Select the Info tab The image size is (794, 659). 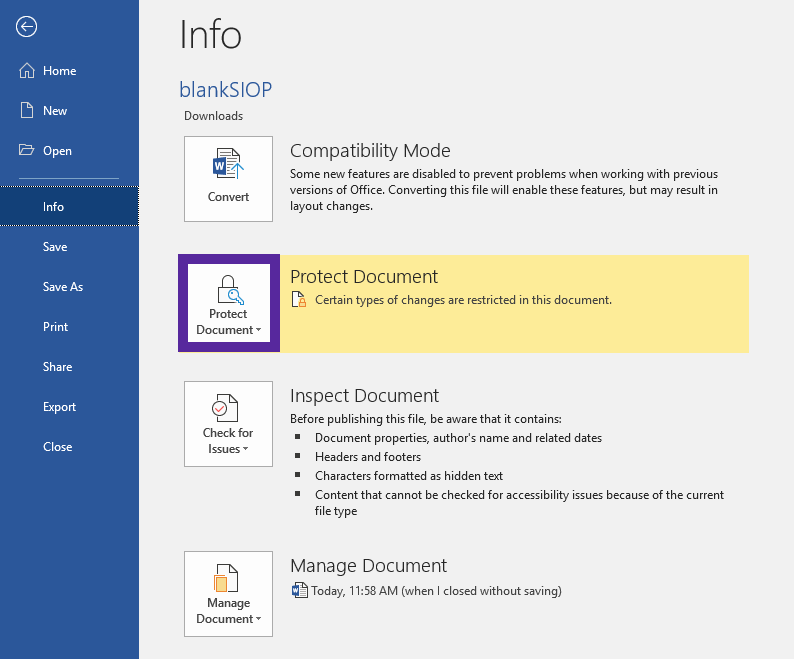click(x=69, y=206)
